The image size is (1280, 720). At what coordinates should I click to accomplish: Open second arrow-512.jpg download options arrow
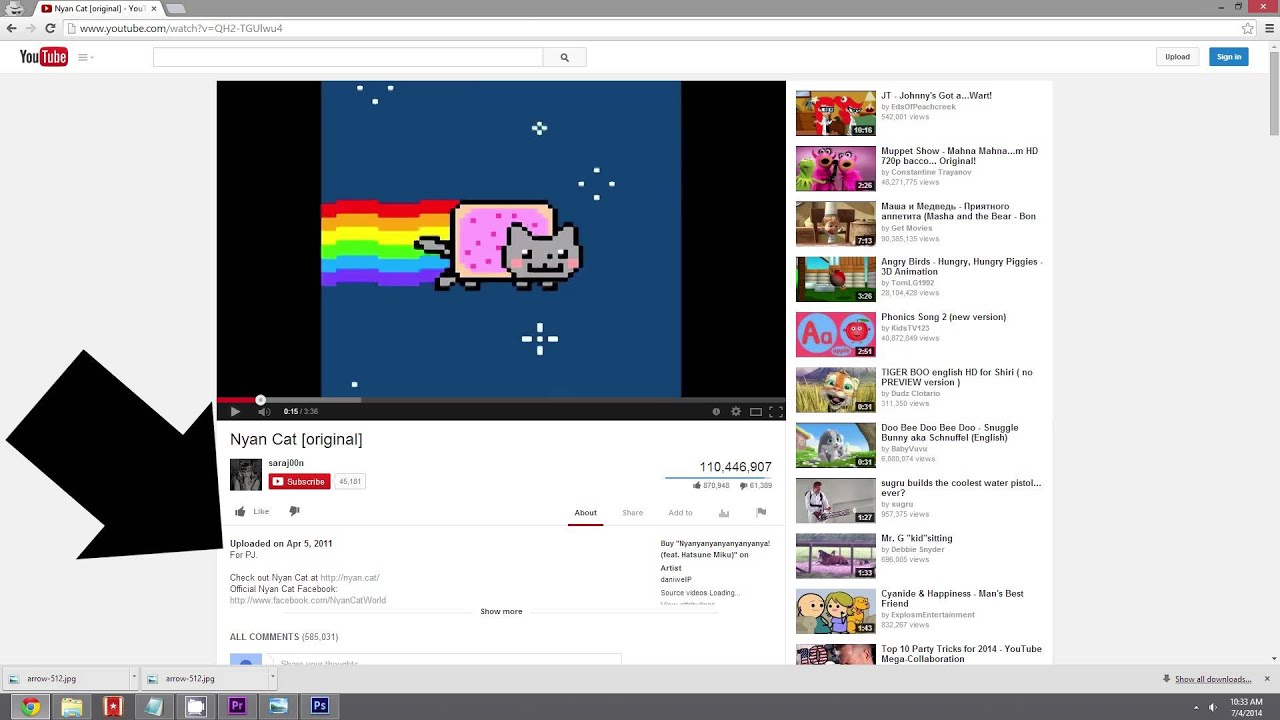tap(272, 678)
